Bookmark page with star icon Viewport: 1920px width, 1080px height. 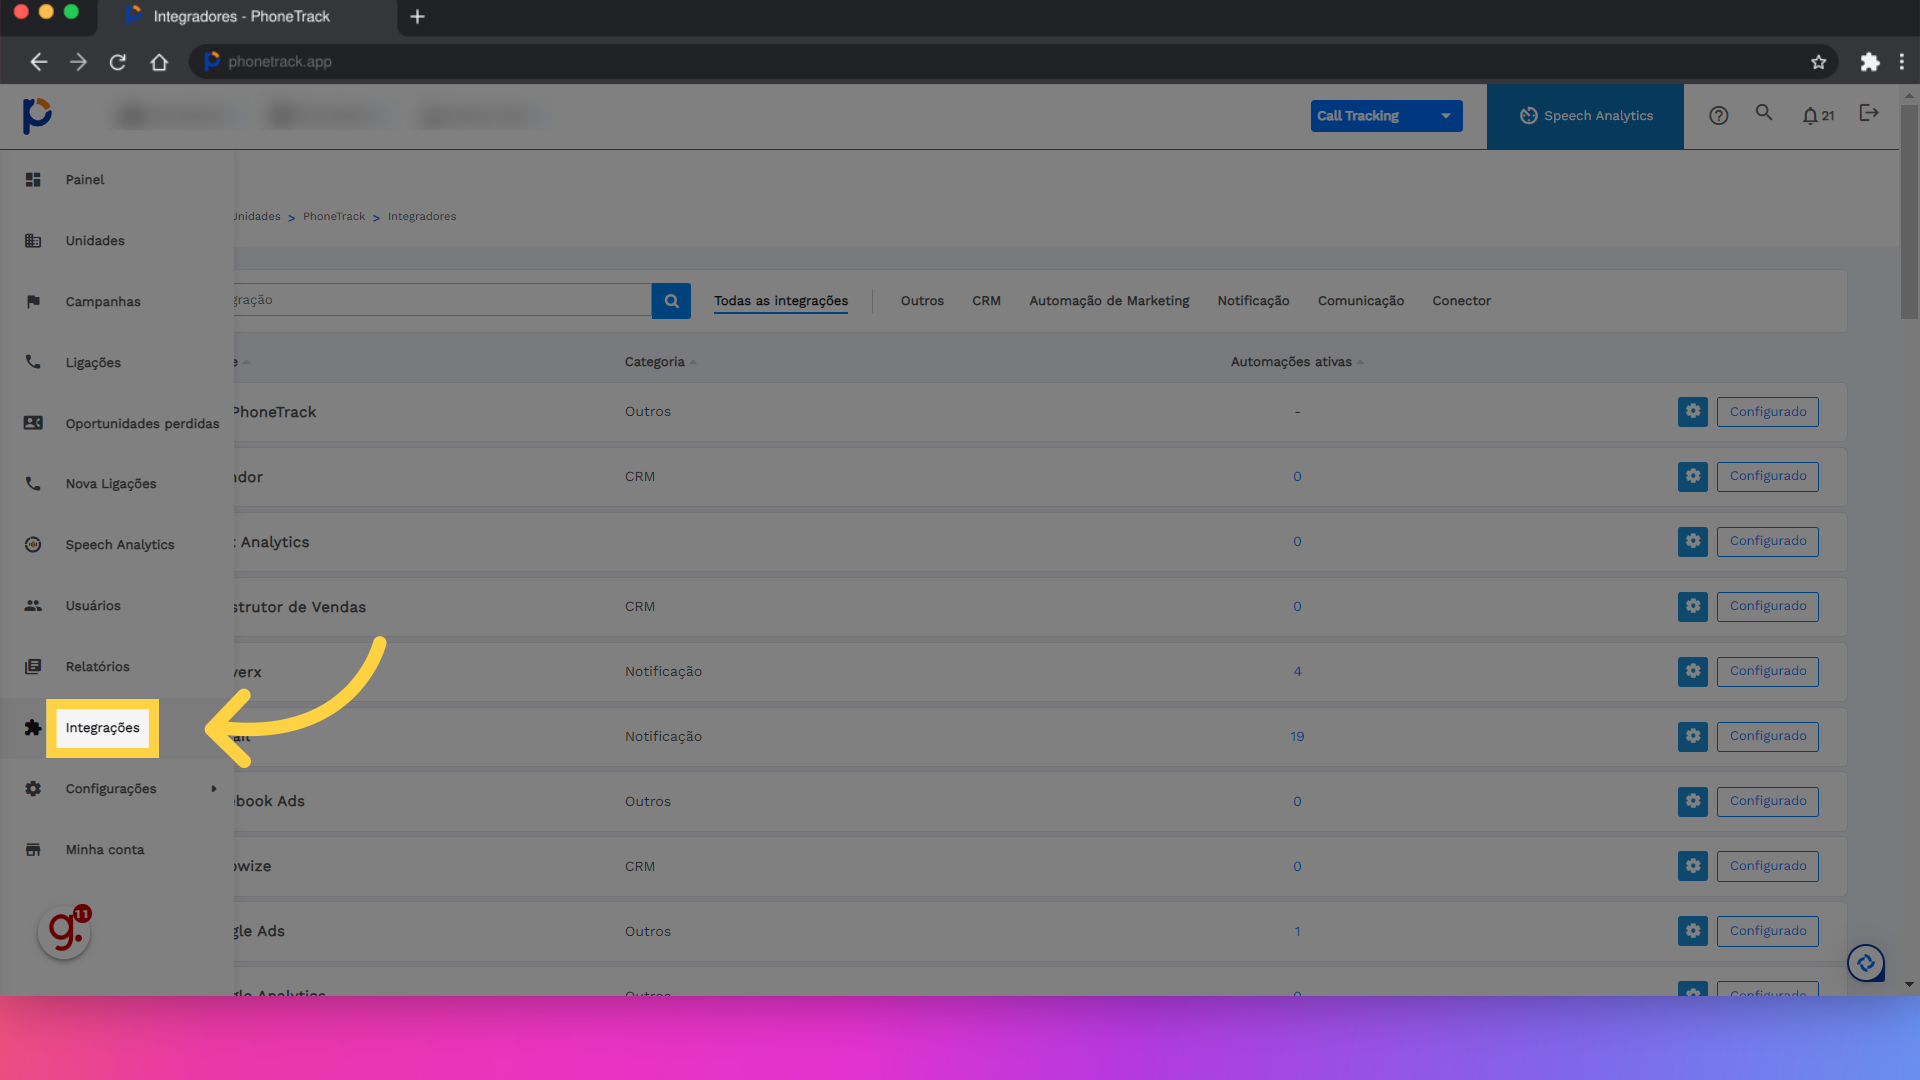[x=1818, y=62]
